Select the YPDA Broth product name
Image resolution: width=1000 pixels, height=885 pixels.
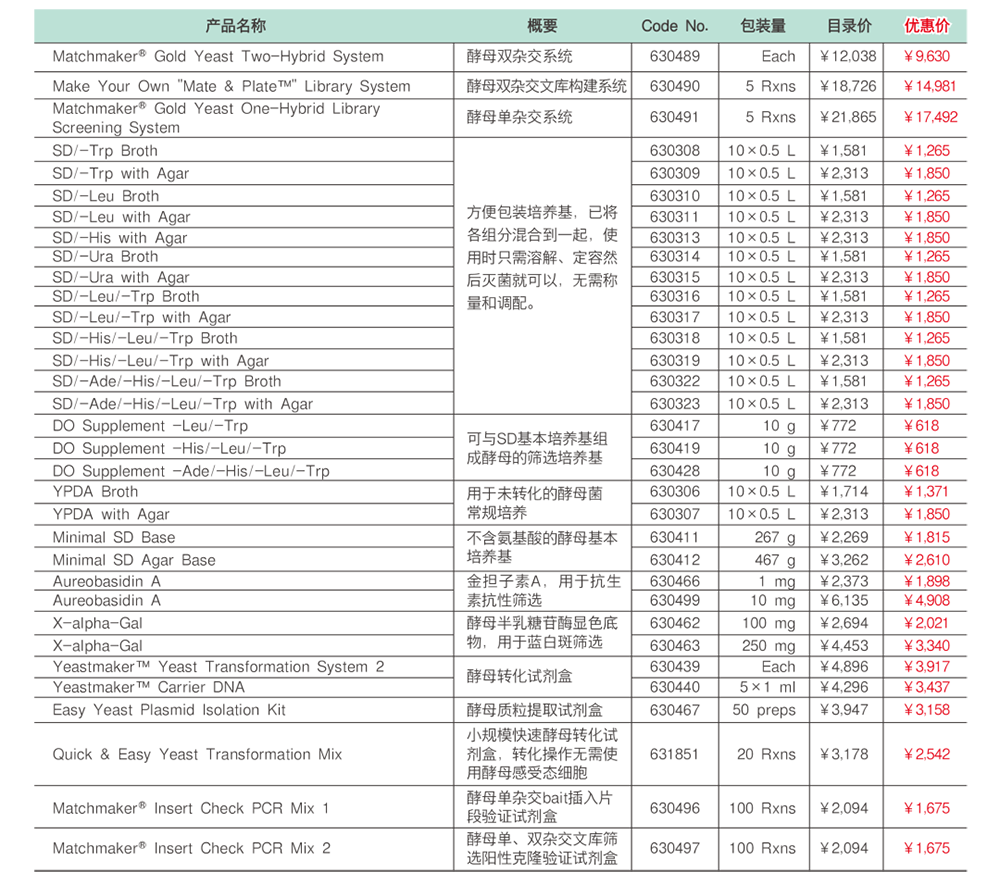pyautogui.click(x=95, y=492)
